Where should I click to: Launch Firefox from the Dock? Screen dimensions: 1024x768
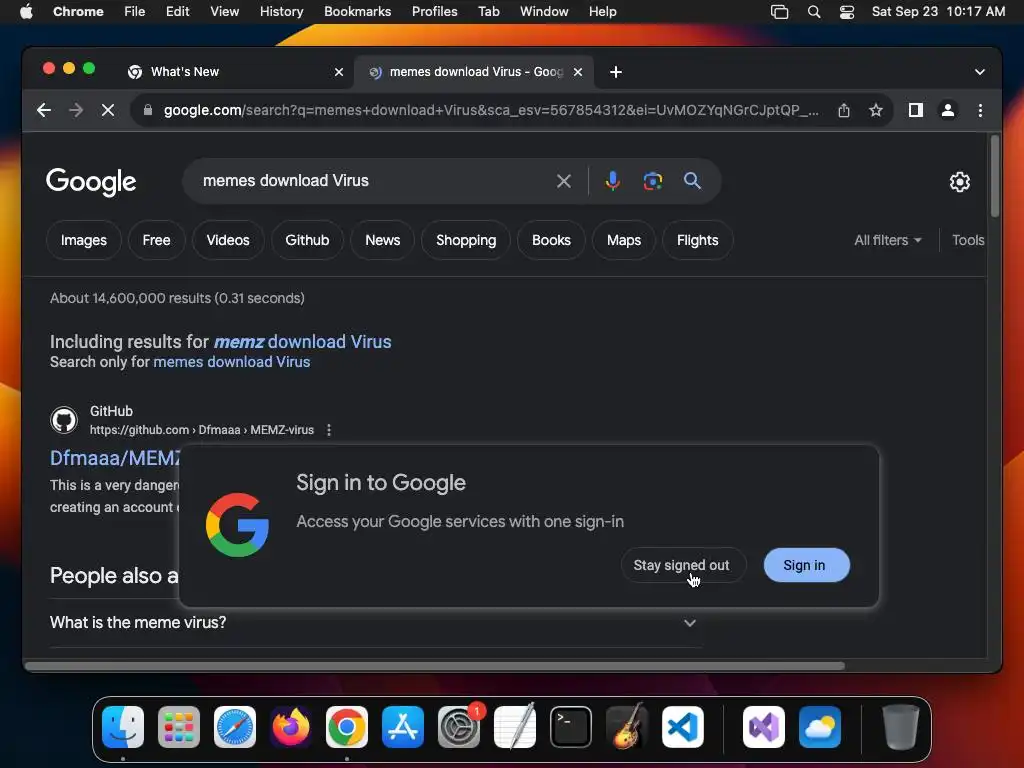(291, 727)
